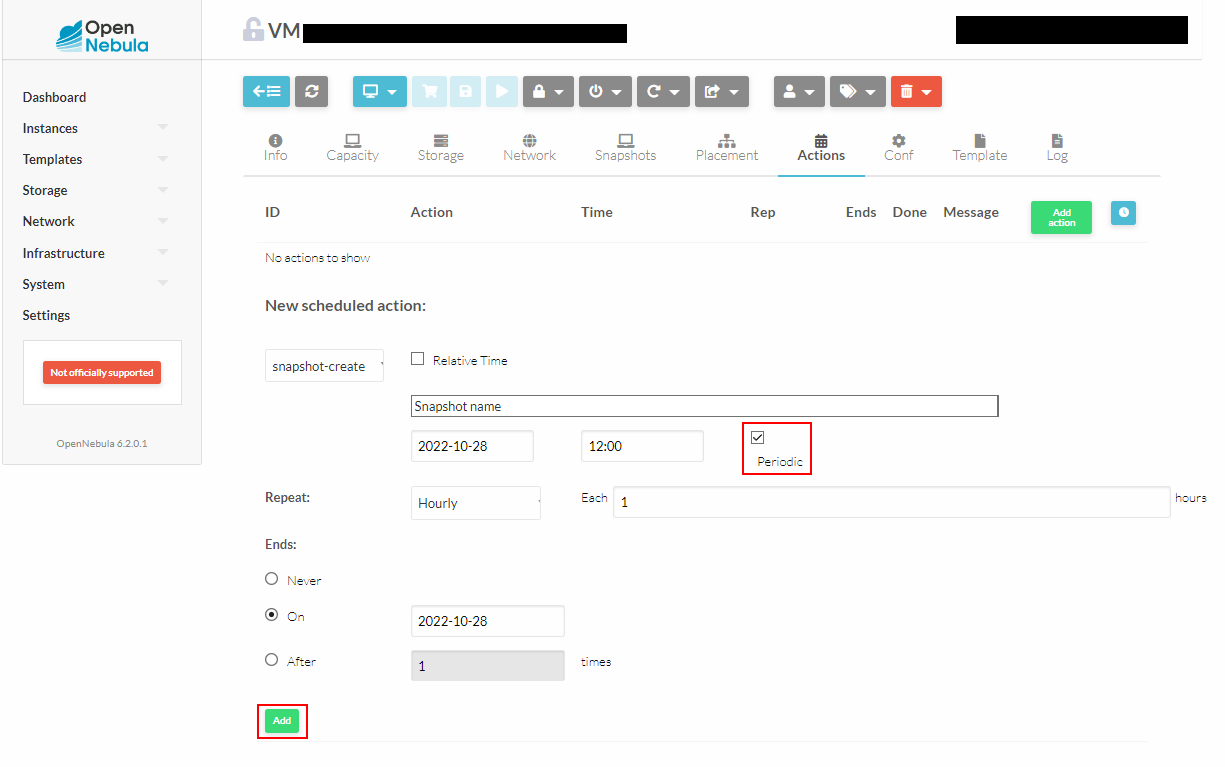The image size is (1225, 767).
Task: Switch to the Snapshots tab
Action: (625, 147)
